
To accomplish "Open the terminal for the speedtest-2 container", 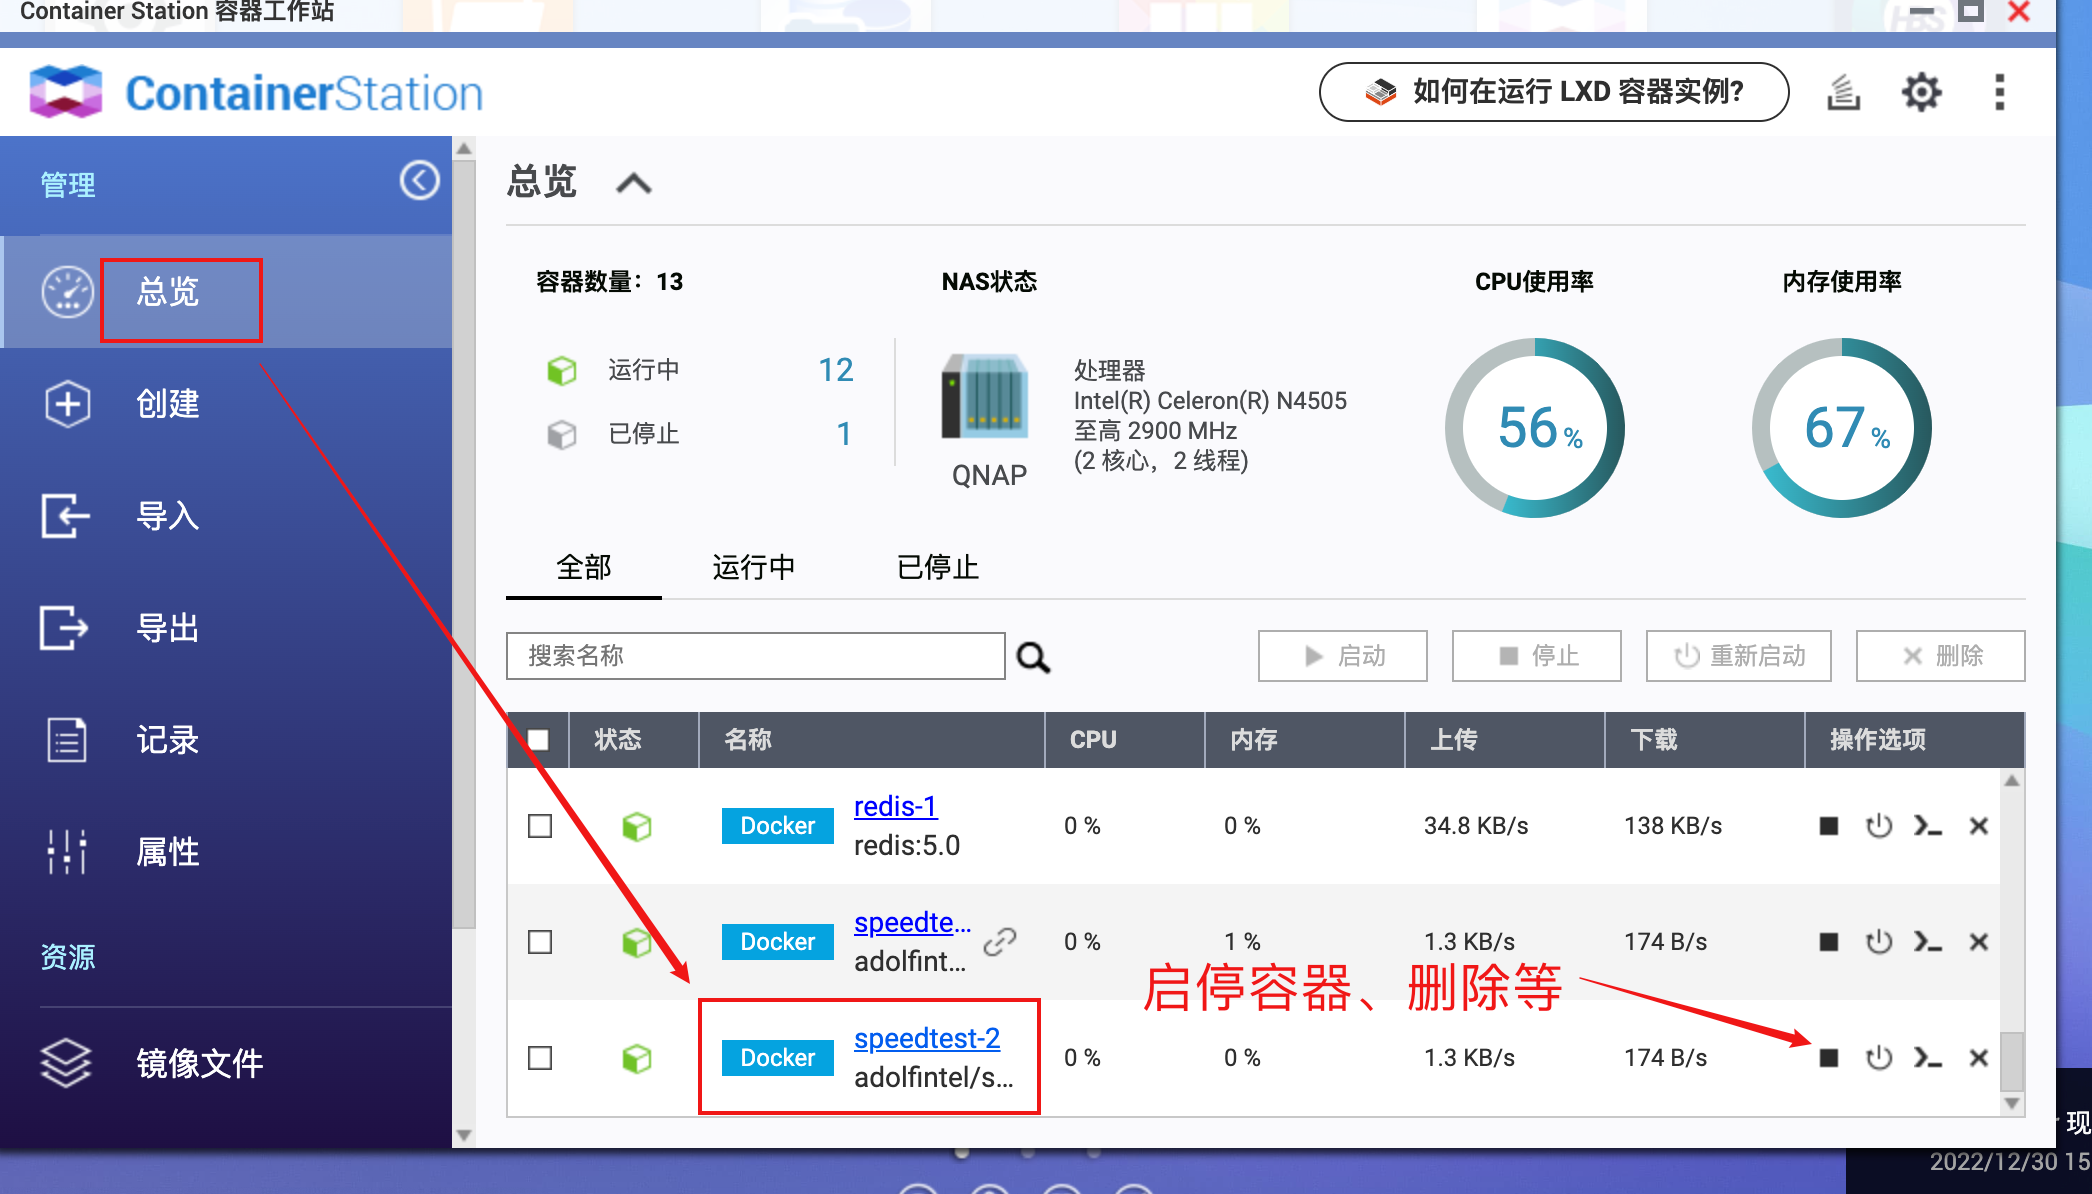I will click(1927, 1058).
